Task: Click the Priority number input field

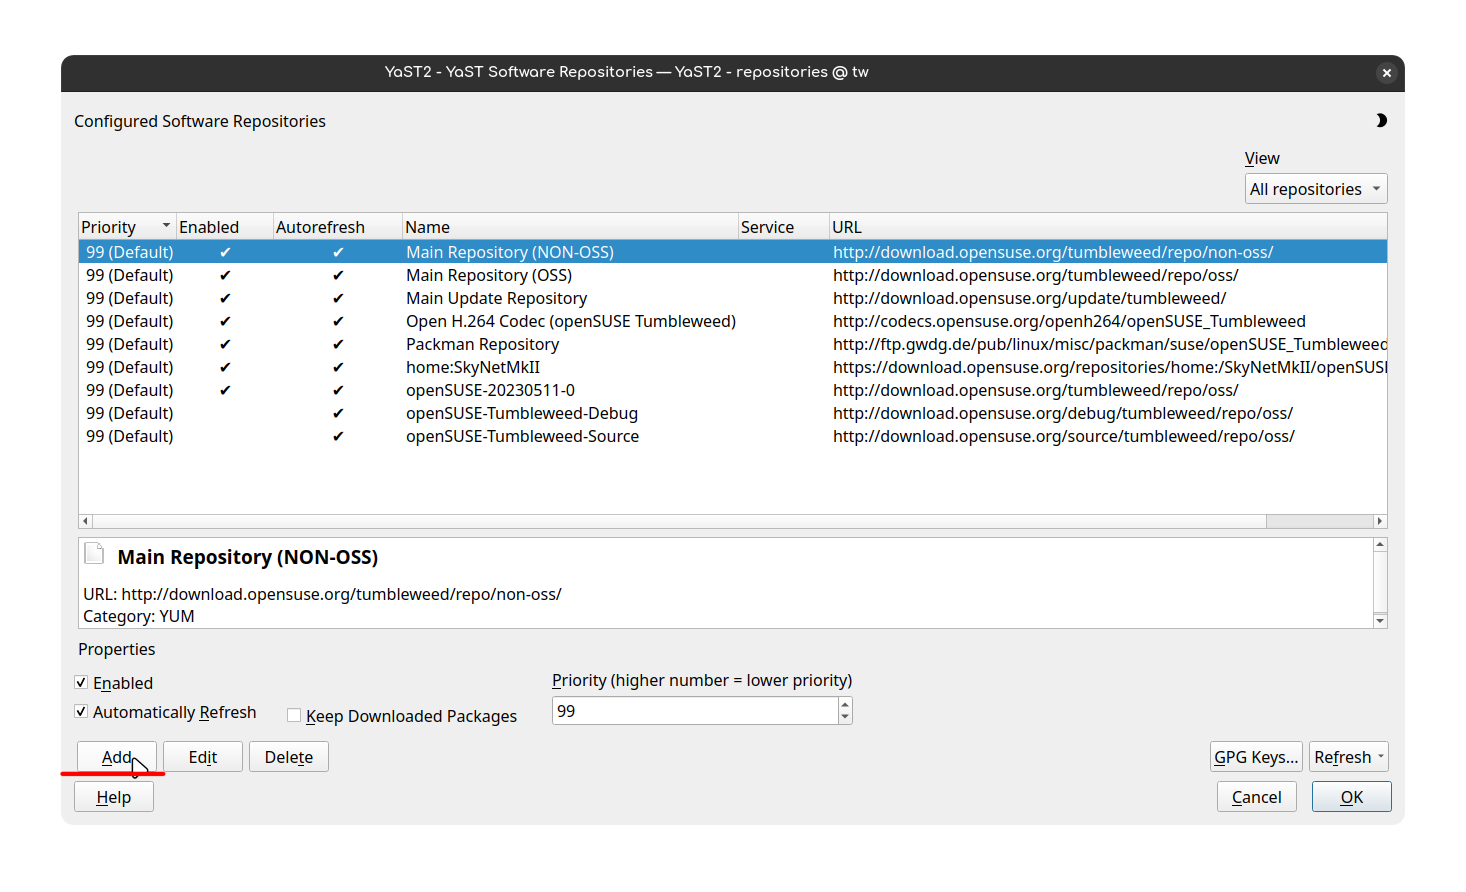Action: [x=695, y=711]
